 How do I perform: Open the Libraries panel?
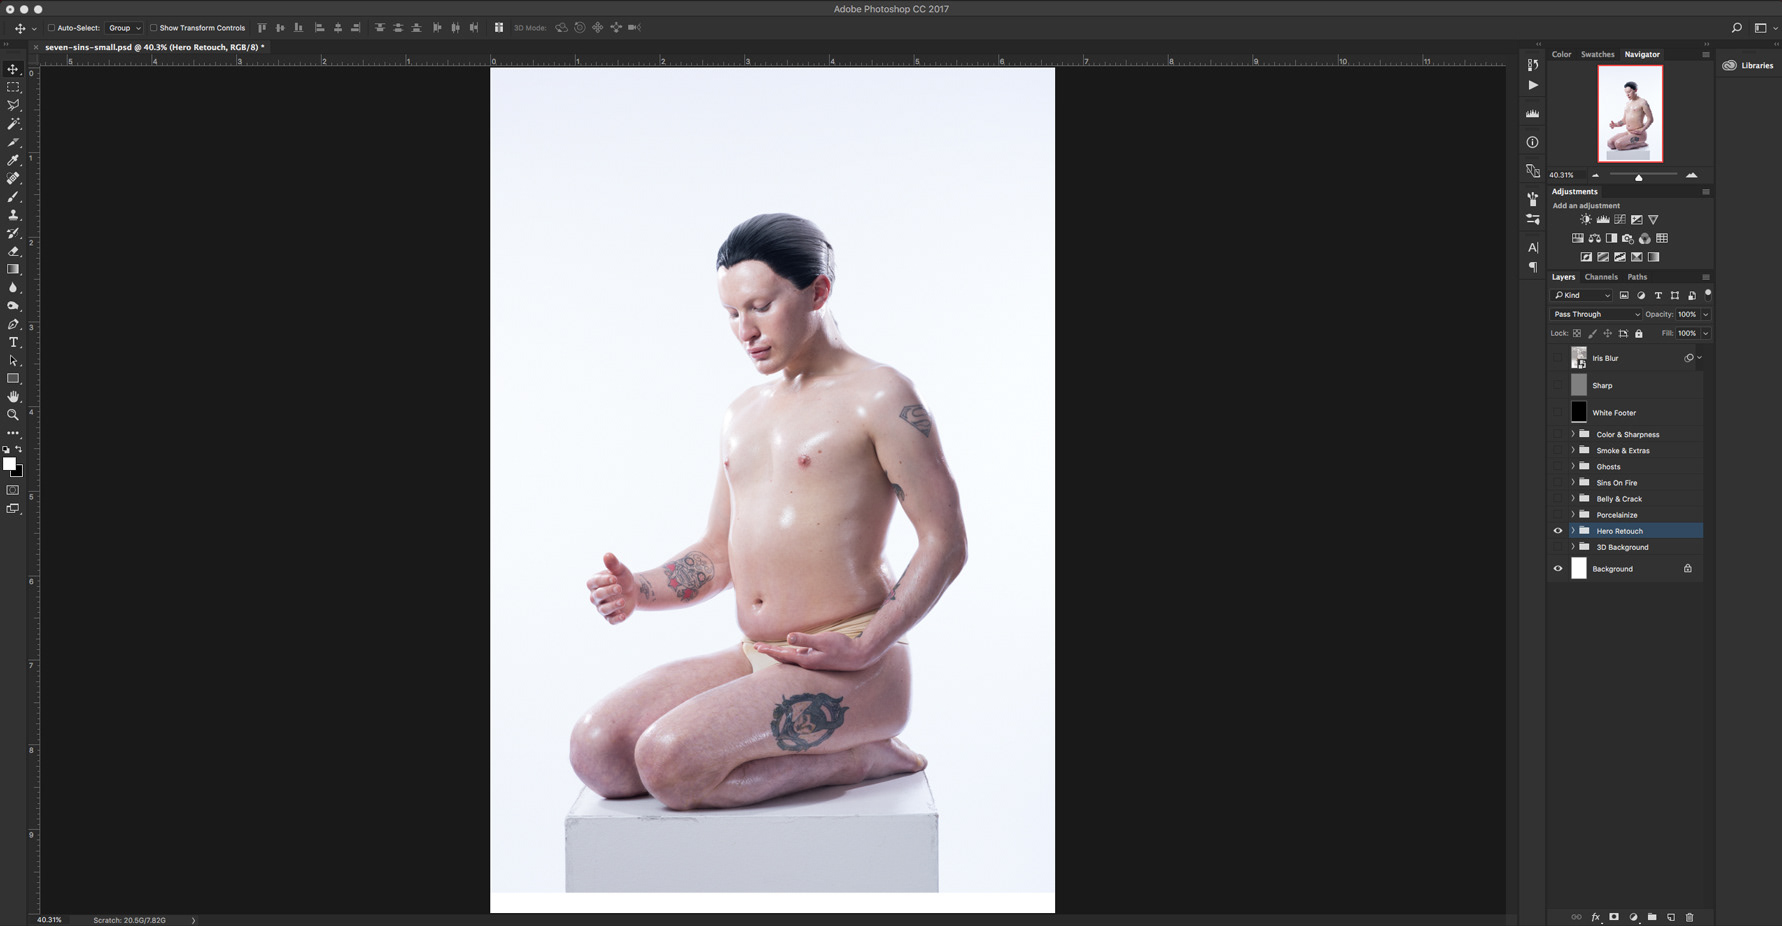coord(1748,65)
